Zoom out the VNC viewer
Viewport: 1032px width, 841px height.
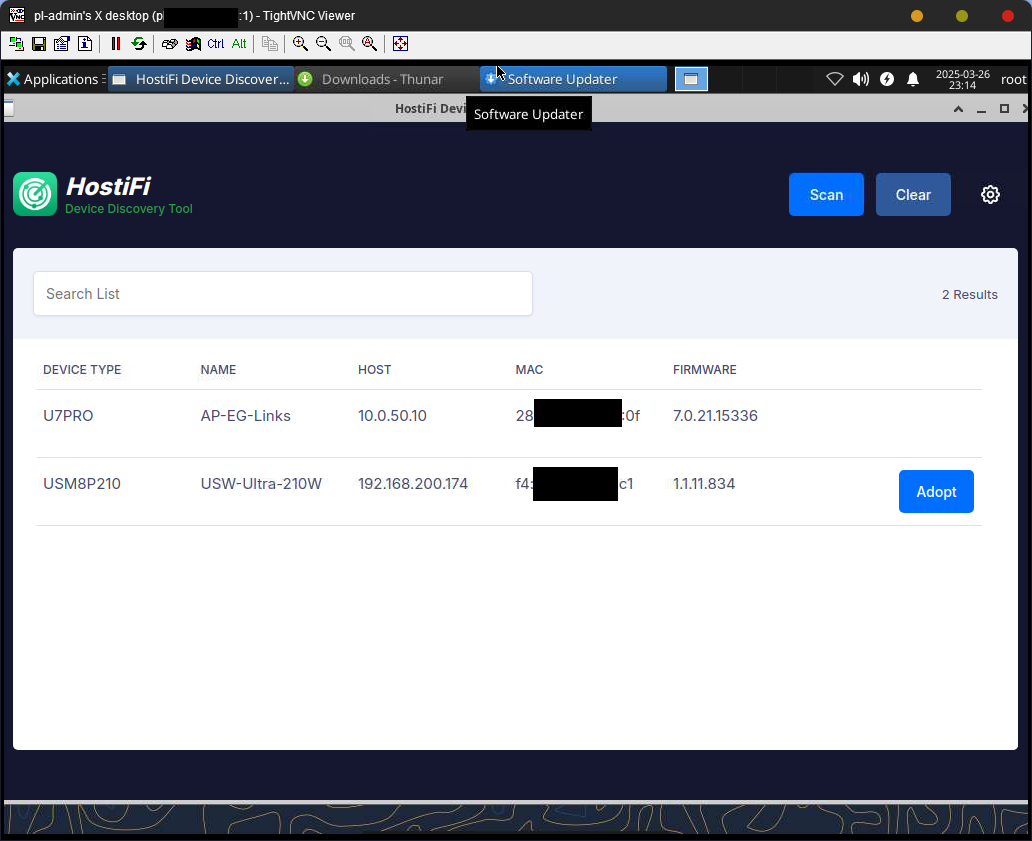coord(323,44)
